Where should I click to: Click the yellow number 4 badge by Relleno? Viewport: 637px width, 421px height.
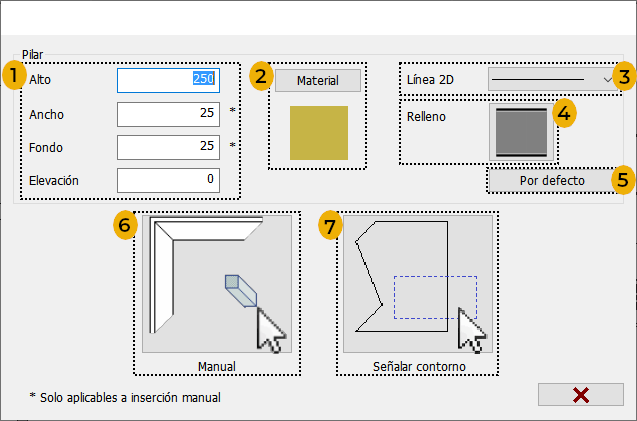tap(564, 113)
